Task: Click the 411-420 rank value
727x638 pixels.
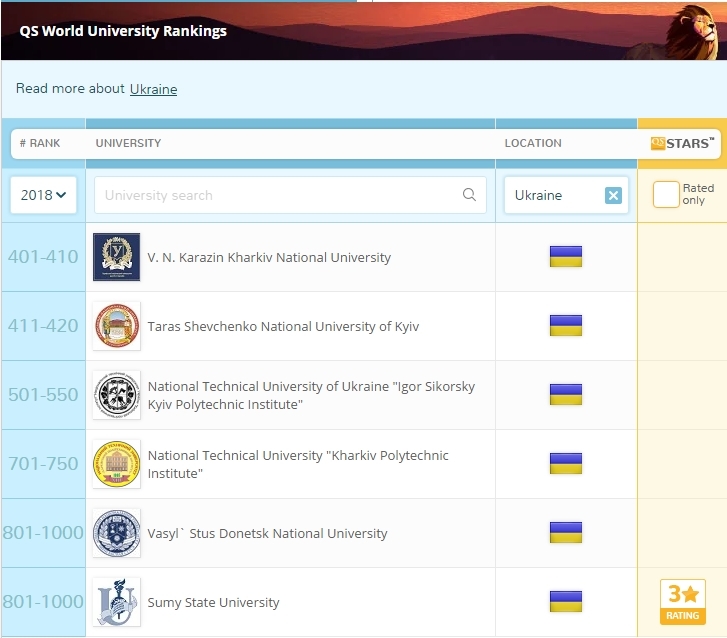Action: click(x=43, y=326)
